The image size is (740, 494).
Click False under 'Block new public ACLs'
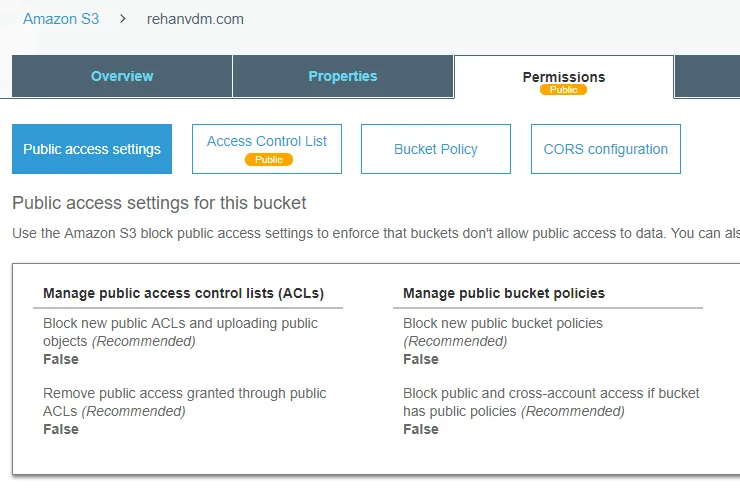[61, 359]
